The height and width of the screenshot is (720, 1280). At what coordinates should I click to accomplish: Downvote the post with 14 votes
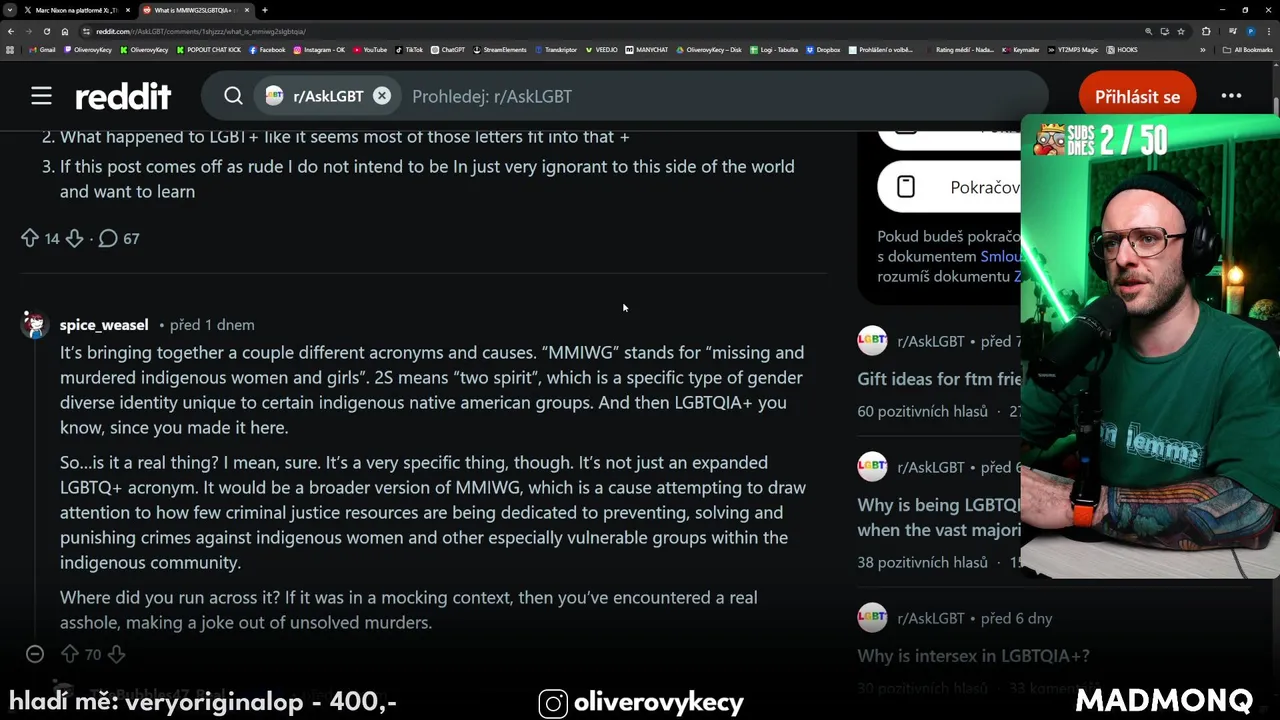(x=74, y=238)
